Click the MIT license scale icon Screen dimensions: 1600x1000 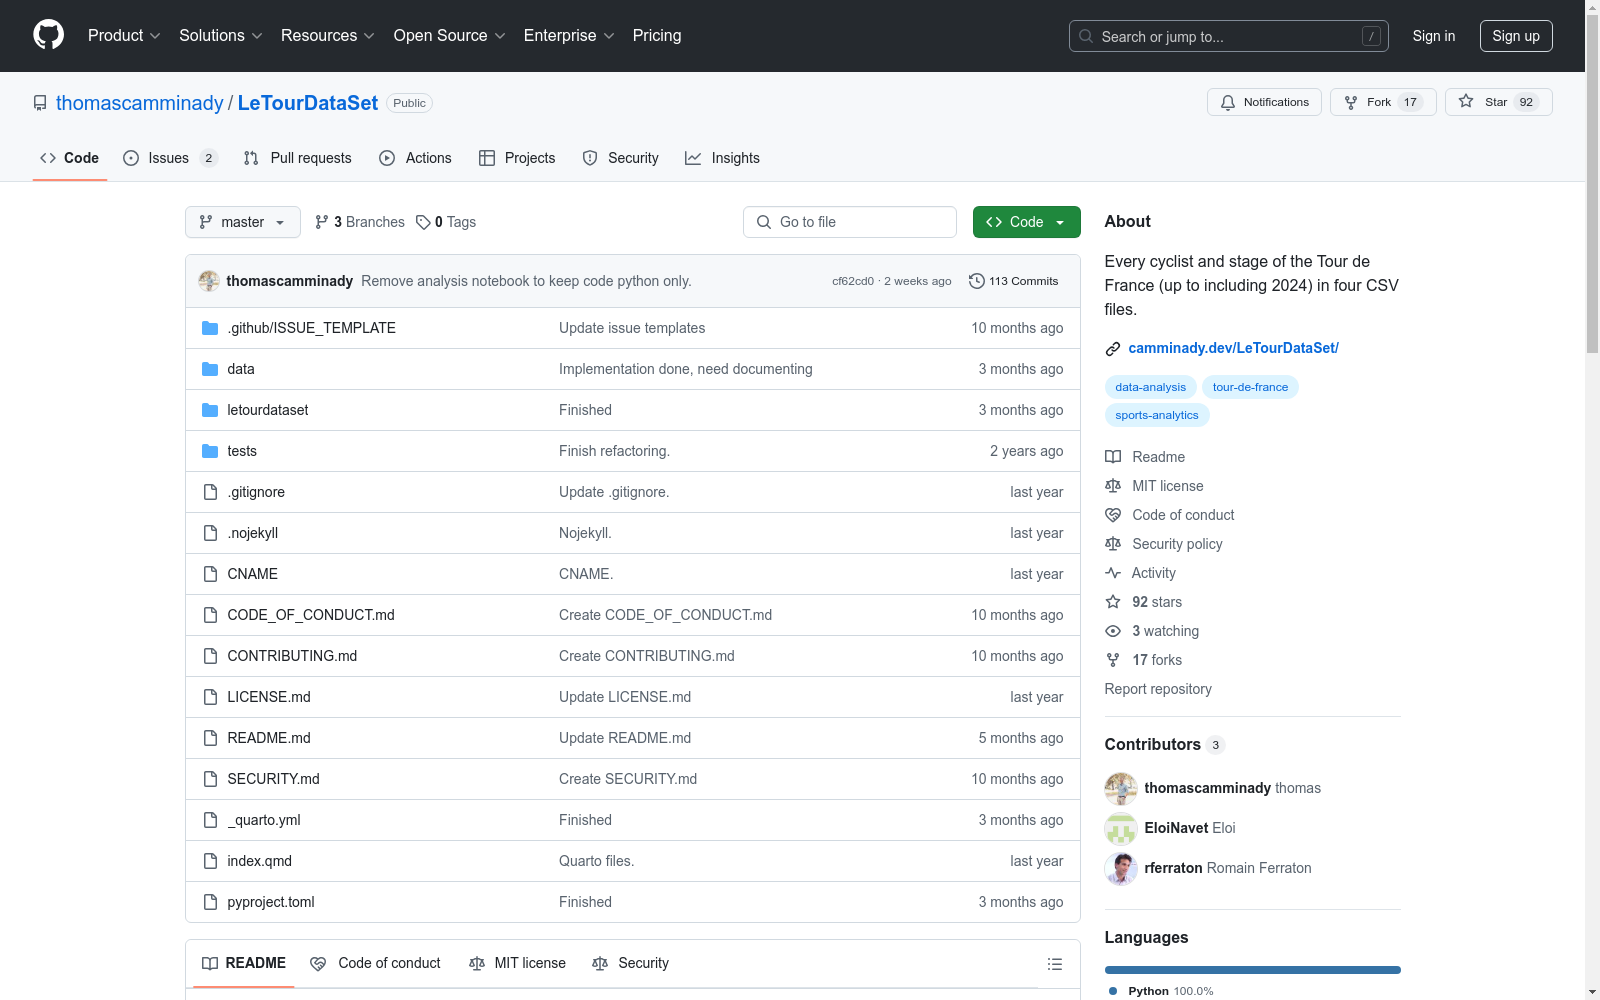point(1113,486)
